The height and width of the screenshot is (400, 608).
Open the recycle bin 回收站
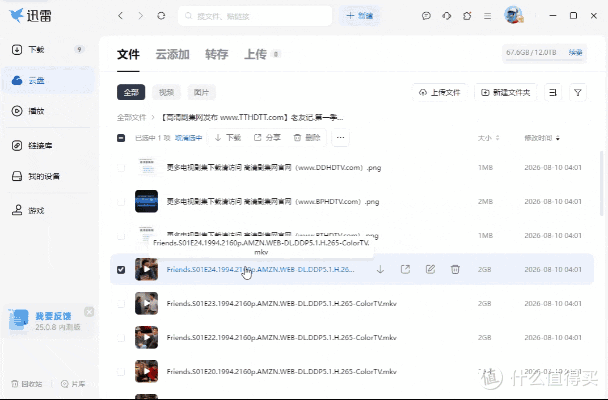(27, 384)
